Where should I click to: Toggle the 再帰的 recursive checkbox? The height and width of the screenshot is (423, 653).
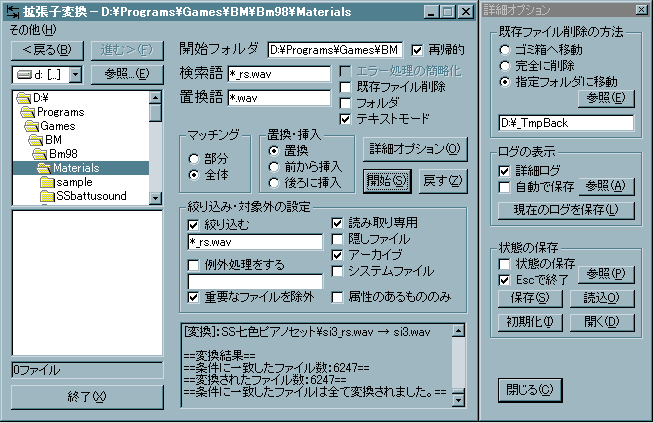pyautogui.click(x=416, y=49)
